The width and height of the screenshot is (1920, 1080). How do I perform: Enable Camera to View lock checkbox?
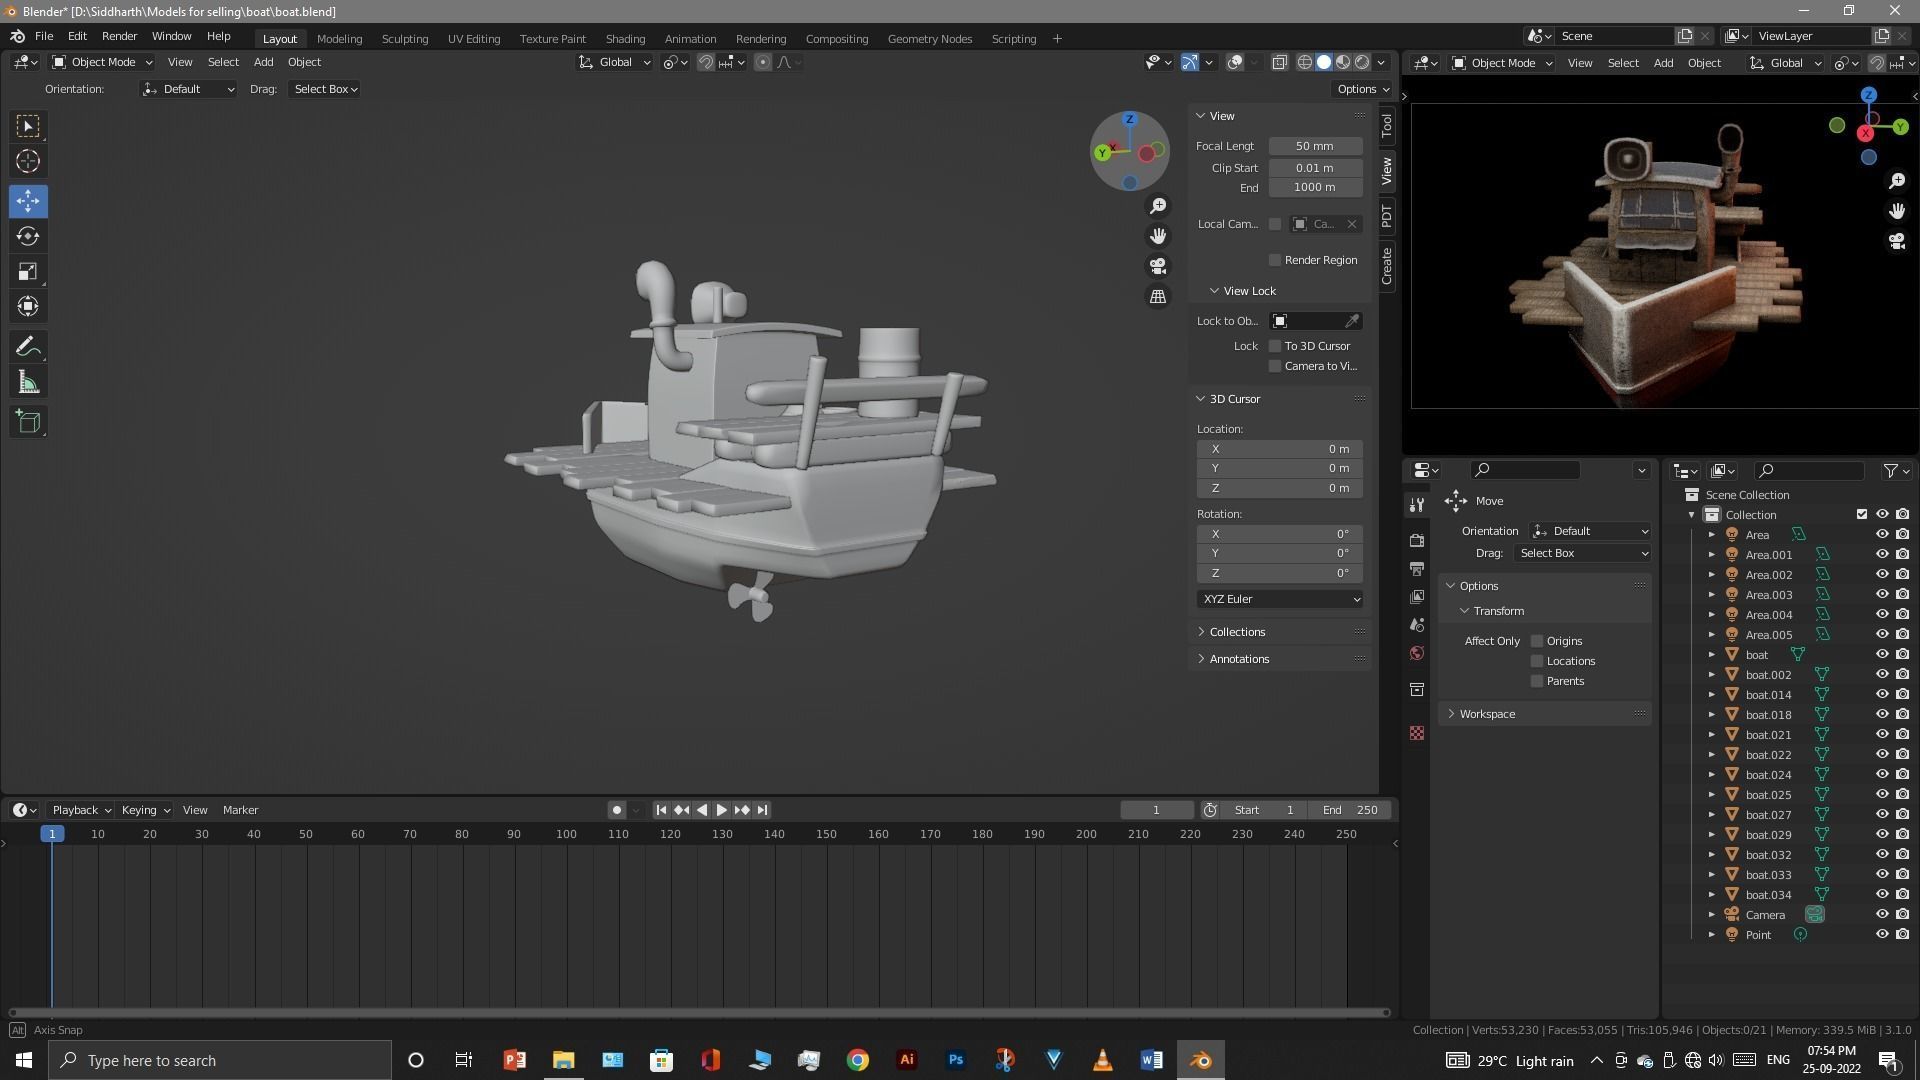coord(1275,366)
